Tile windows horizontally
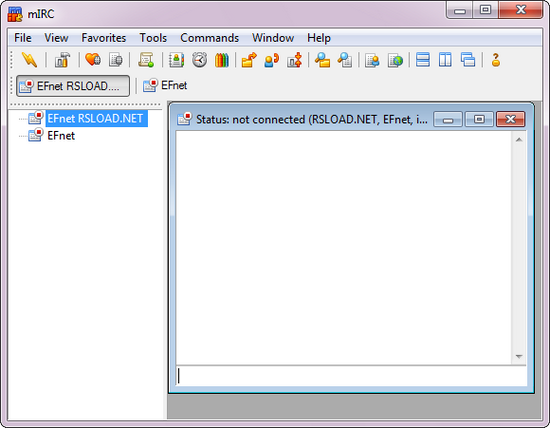Screen dimensions: 550x428 (423, 60)
